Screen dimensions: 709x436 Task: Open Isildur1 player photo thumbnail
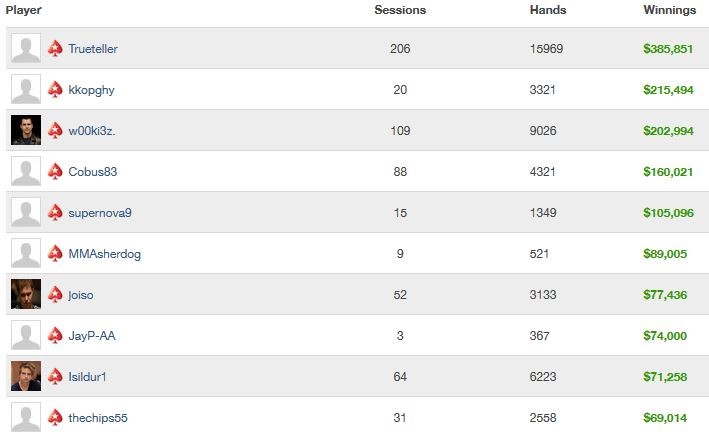26,376
